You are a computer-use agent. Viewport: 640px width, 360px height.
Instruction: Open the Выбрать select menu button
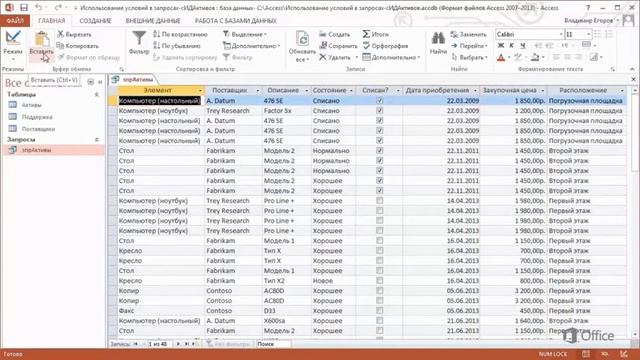[x=469, y=57]
